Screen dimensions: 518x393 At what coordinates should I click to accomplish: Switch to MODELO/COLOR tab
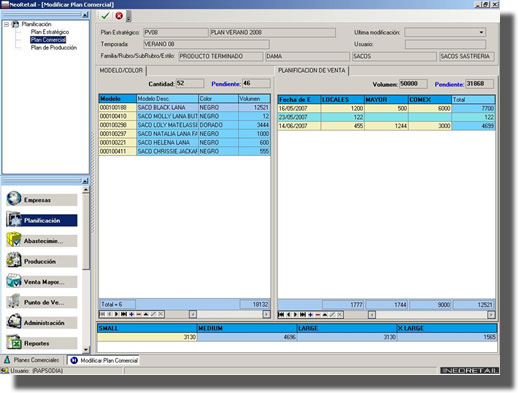[121, 70]
